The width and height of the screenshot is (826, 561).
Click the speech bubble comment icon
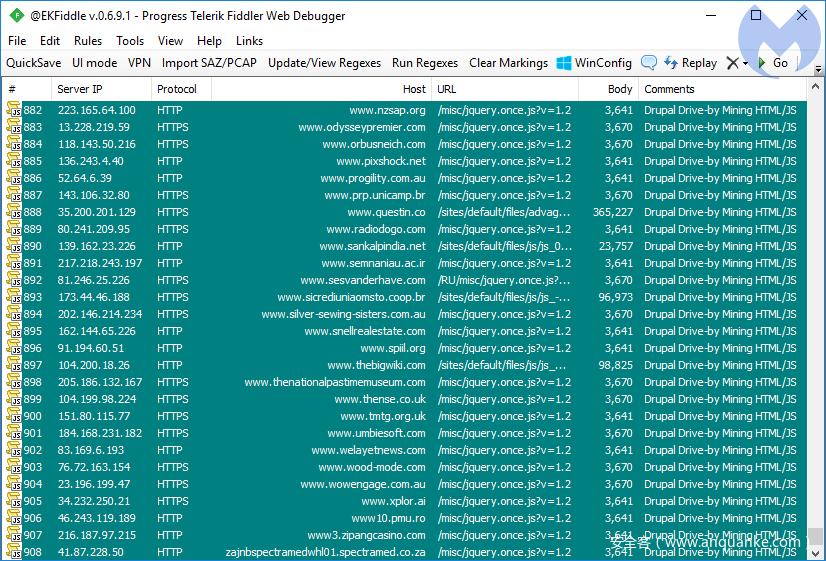[x=649, y=63]
